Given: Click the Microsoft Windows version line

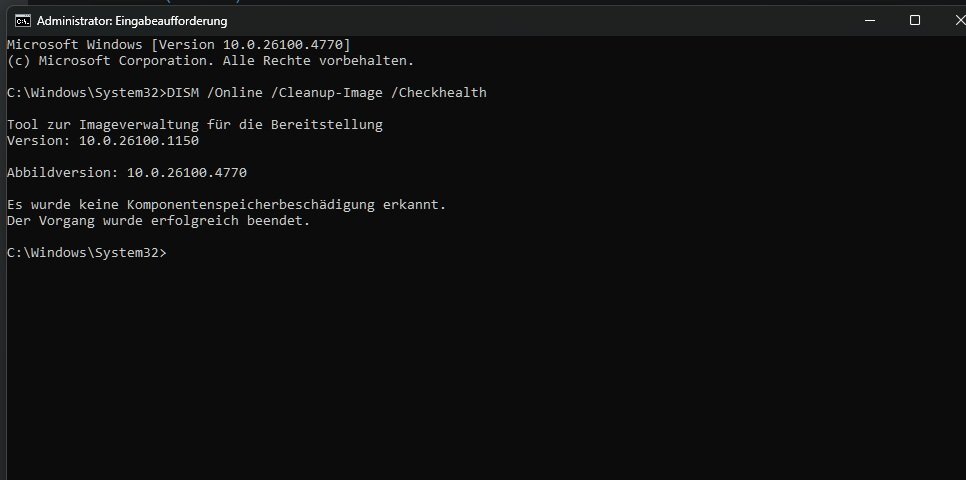Looking at the screenshot, I should (179, 44).
